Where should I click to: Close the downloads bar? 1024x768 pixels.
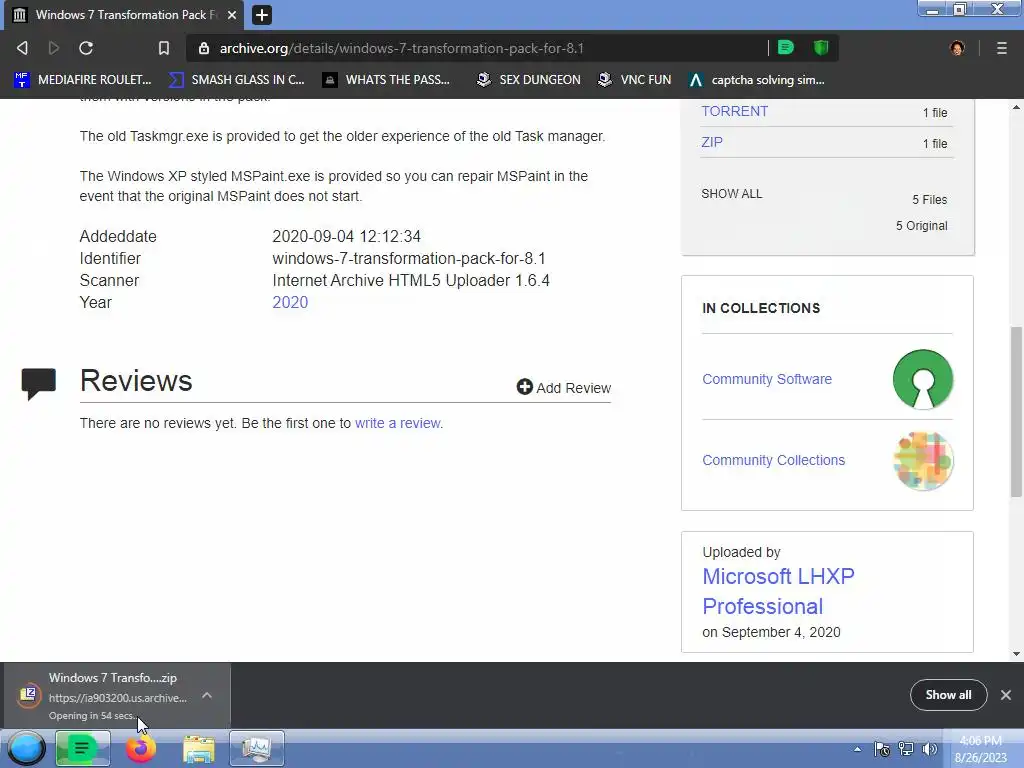1006,695
